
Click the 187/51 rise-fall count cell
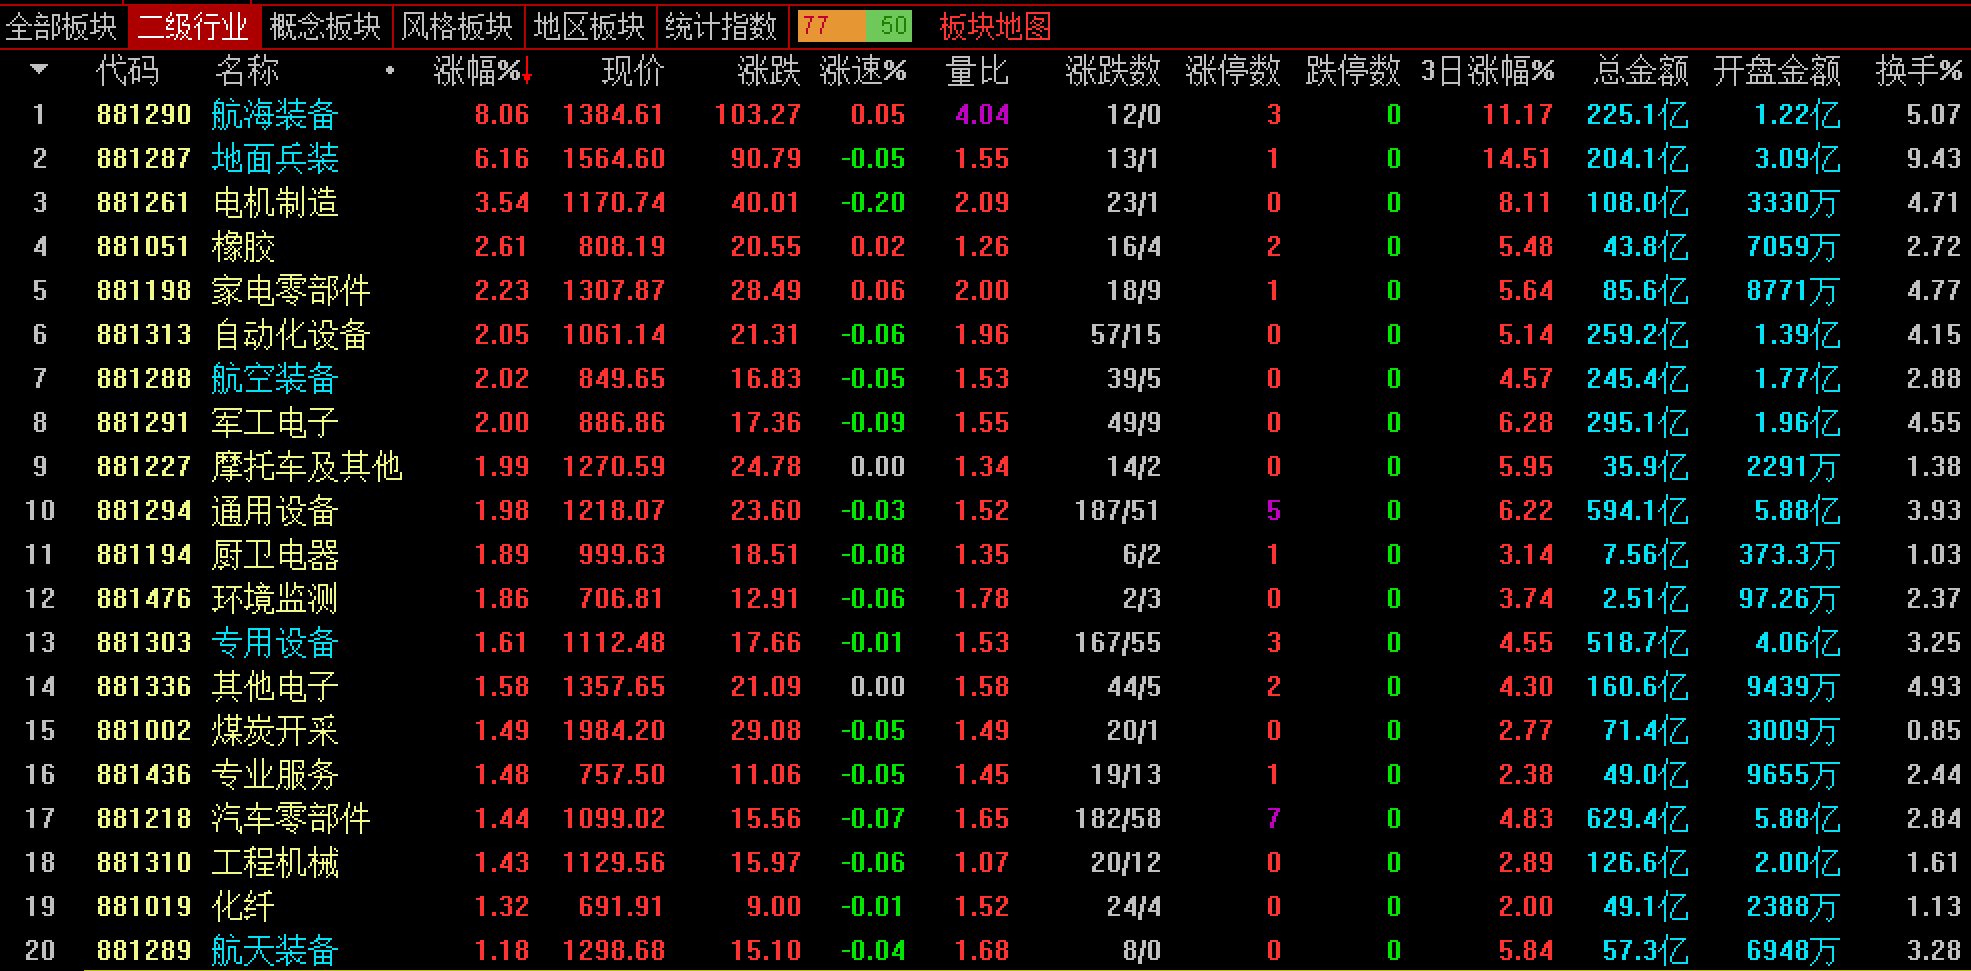click(x=1117, y=510)
